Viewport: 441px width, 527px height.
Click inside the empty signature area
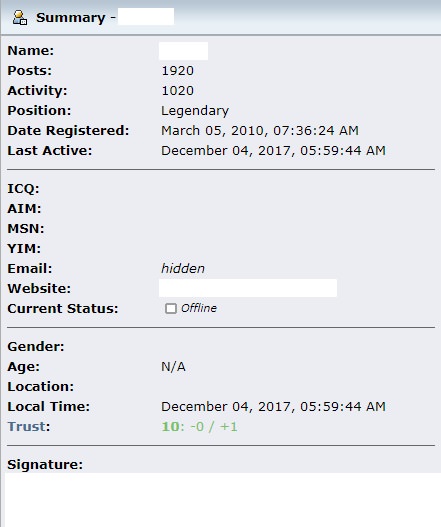[x=223, y=500]
